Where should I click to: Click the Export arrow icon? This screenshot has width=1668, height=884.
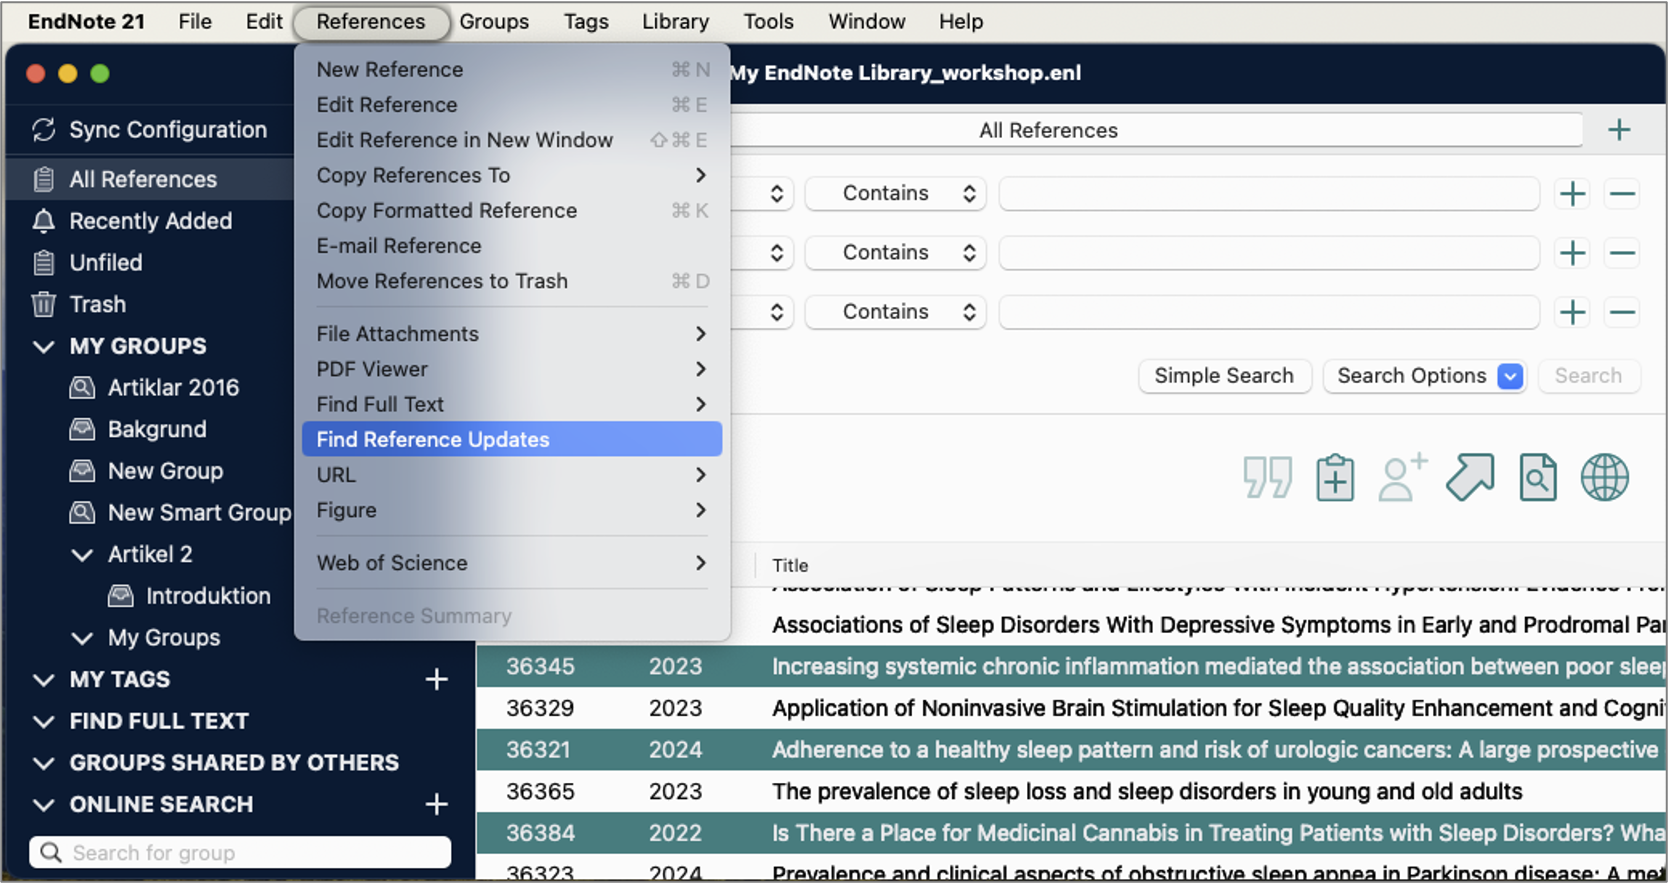(1470, 477)
